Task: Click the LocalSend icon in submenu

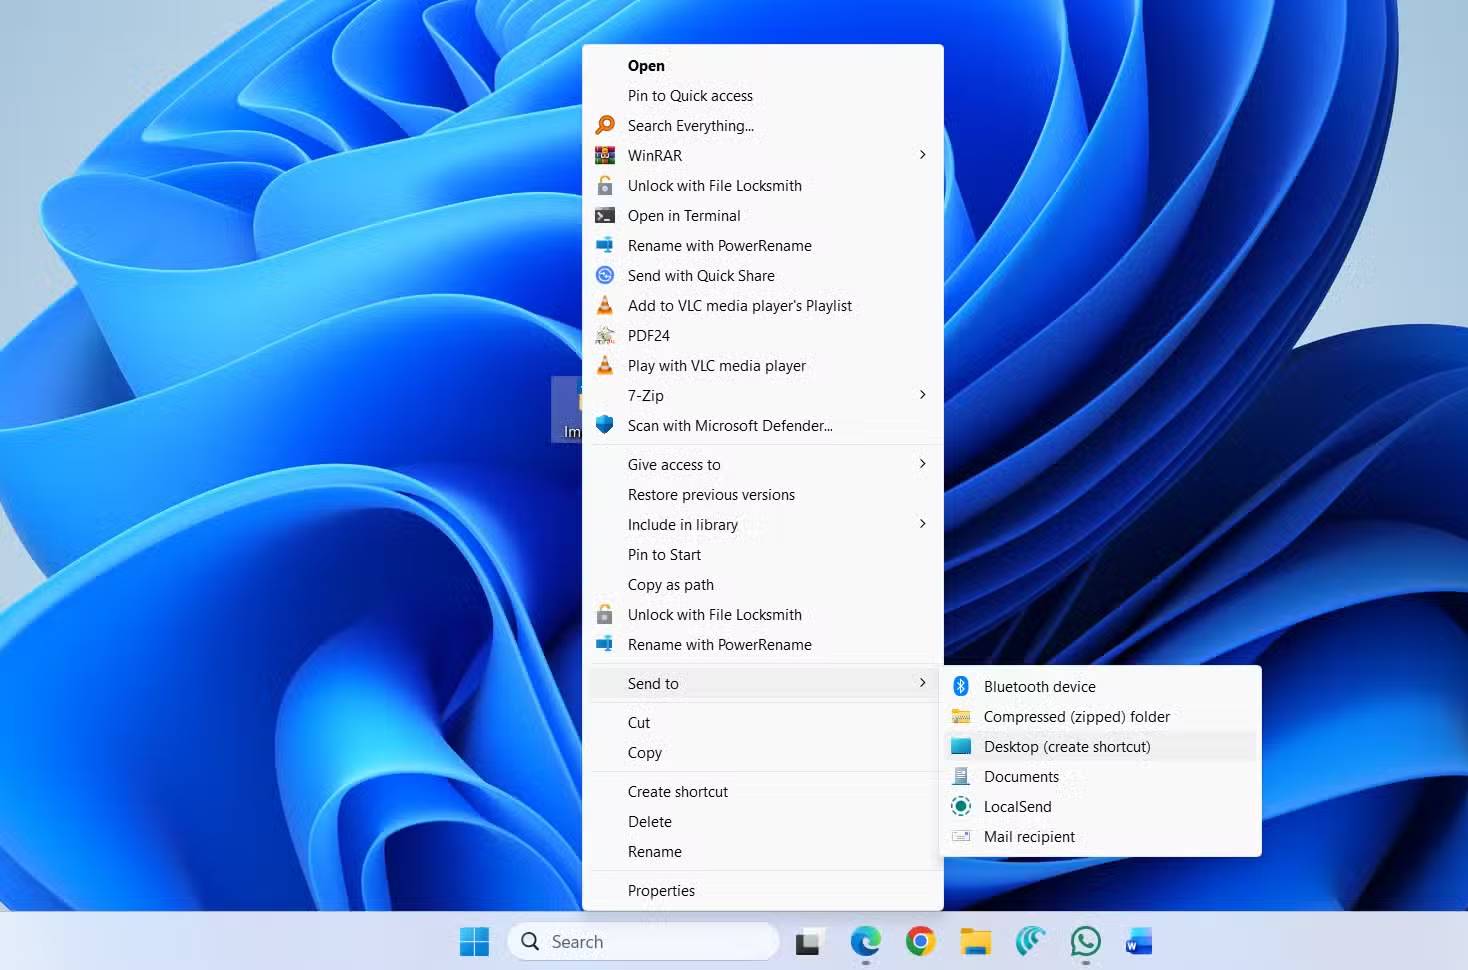Action: (961, 806)
